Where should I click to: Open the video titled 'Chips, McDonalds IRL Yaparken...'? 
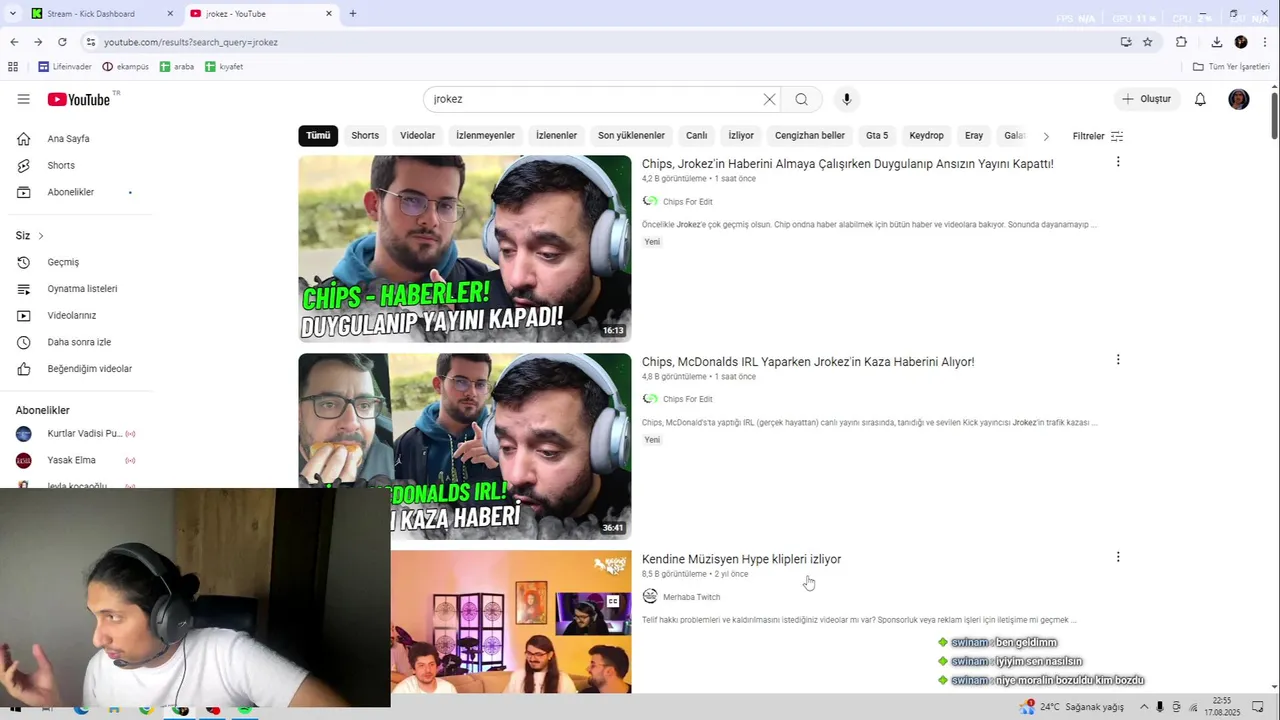808,362
